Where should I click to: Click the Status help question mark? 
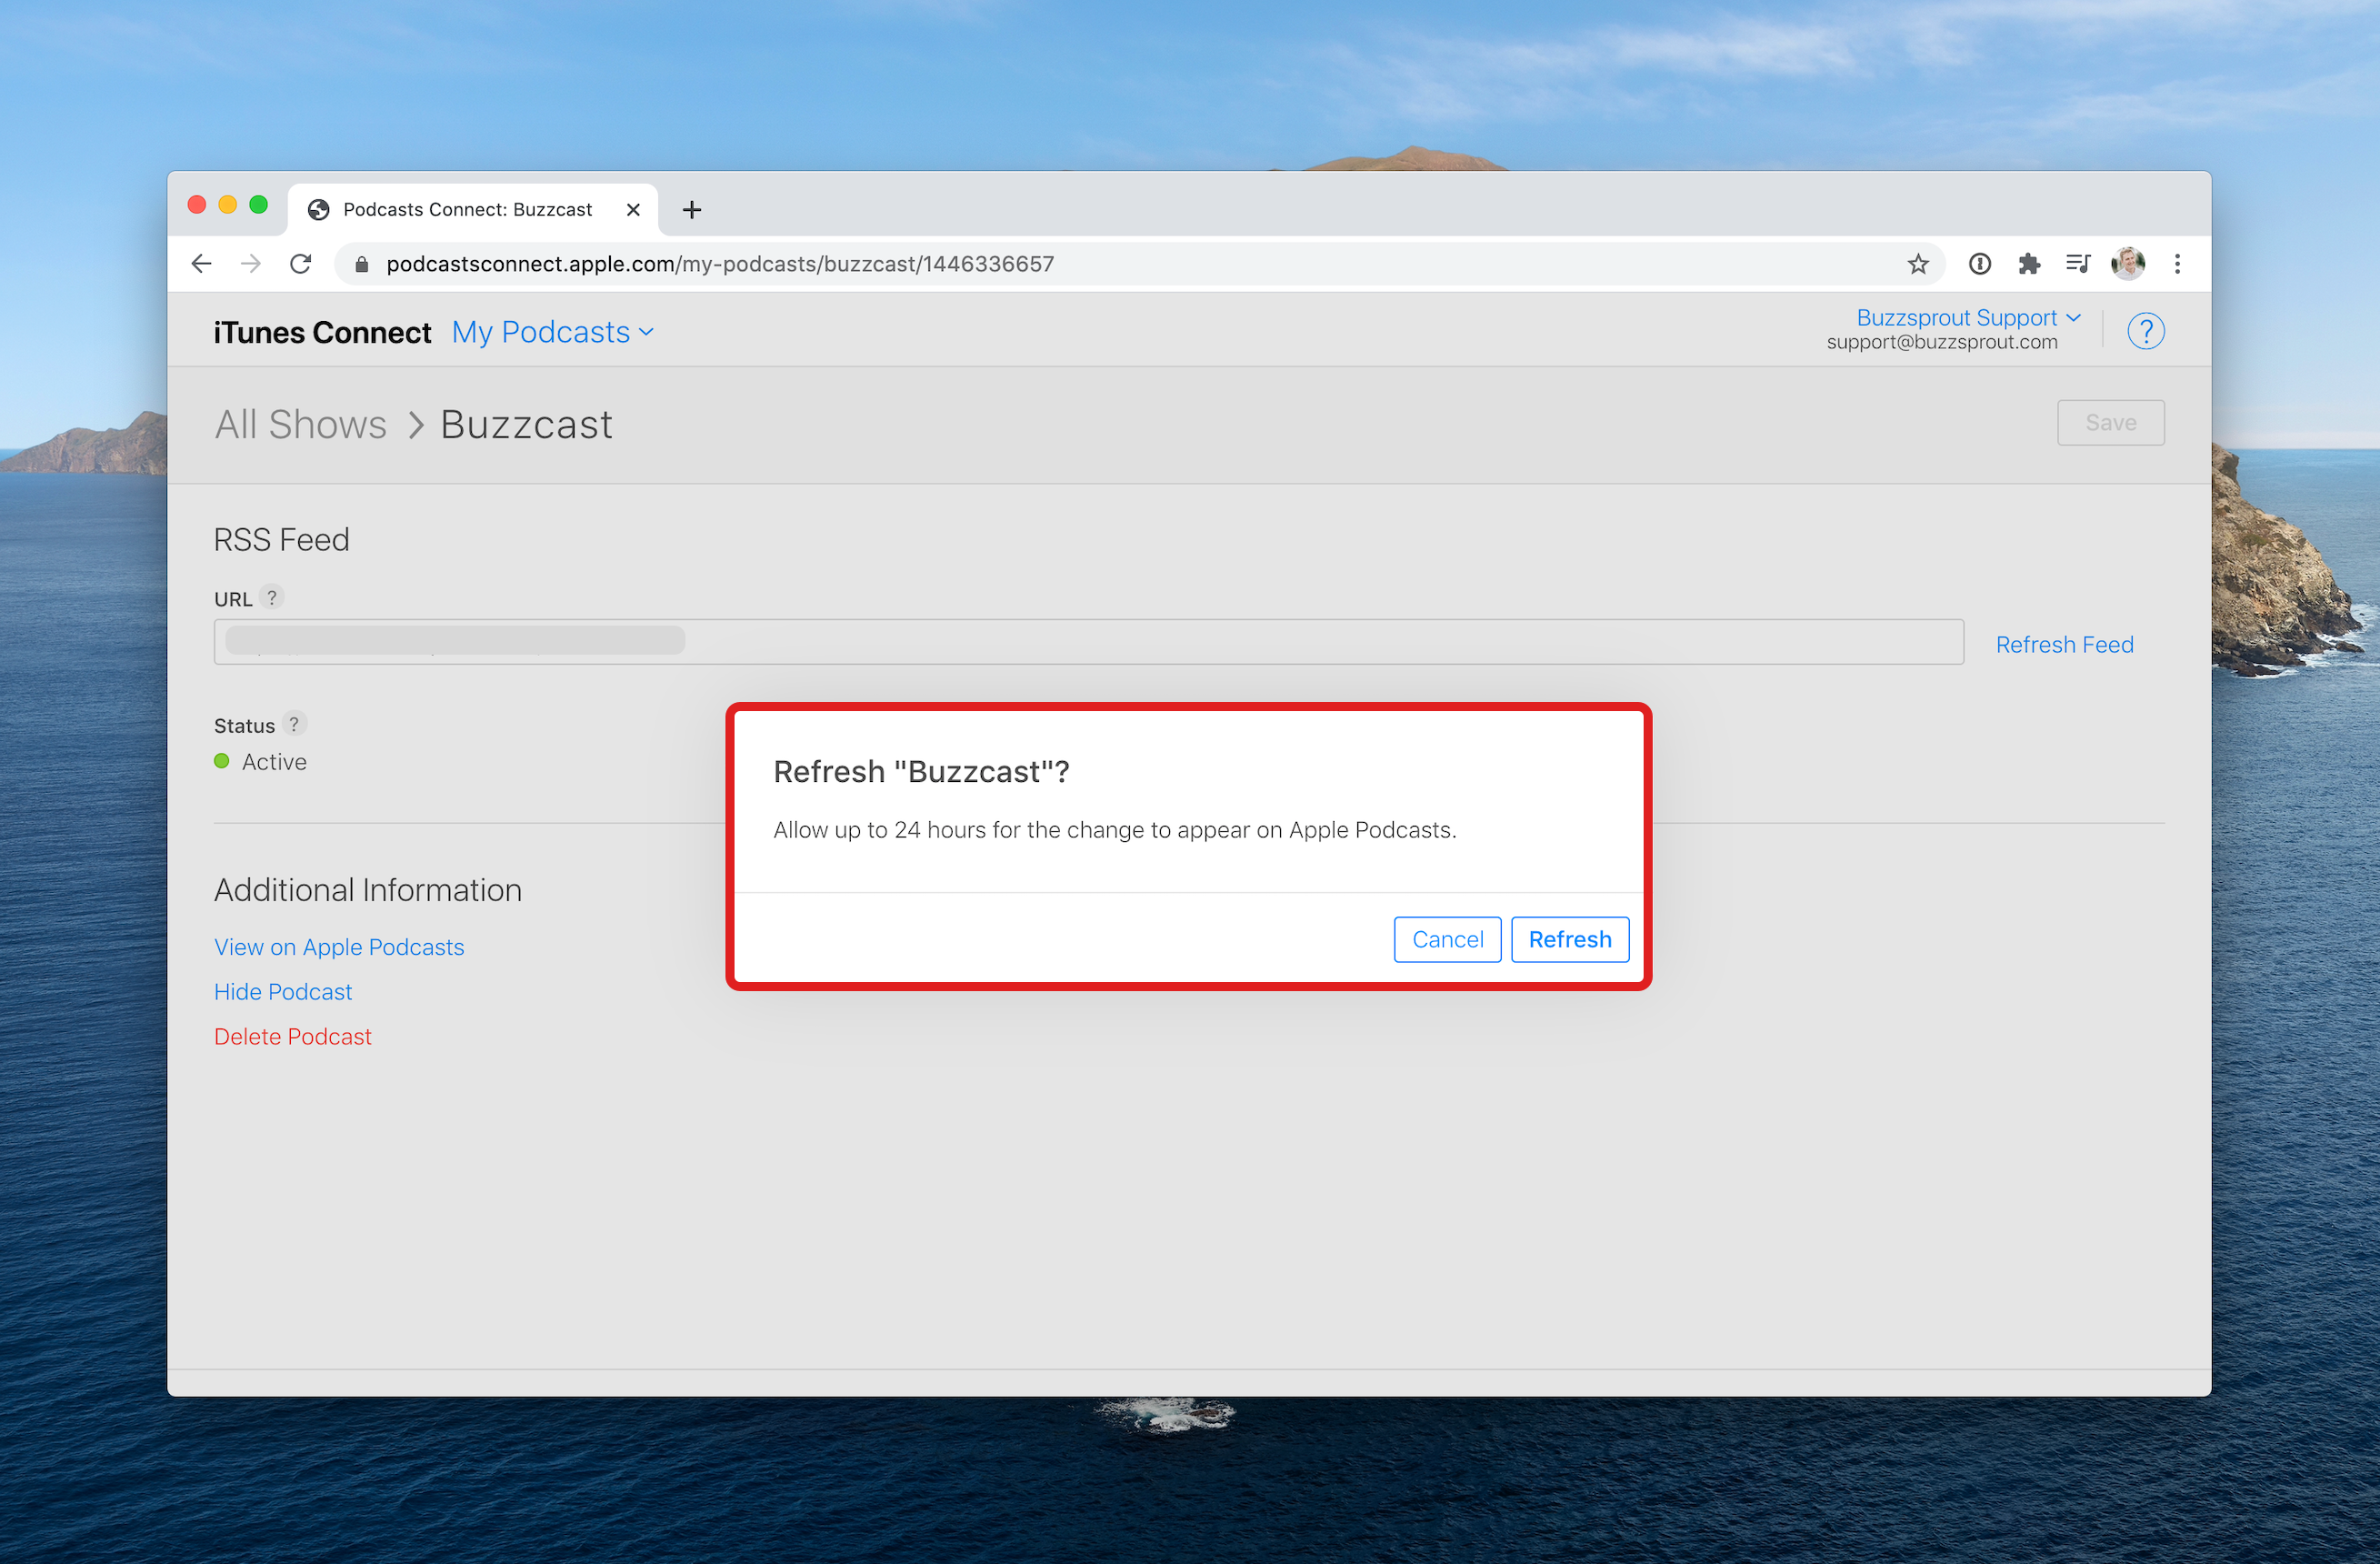(x=294, y=723)
